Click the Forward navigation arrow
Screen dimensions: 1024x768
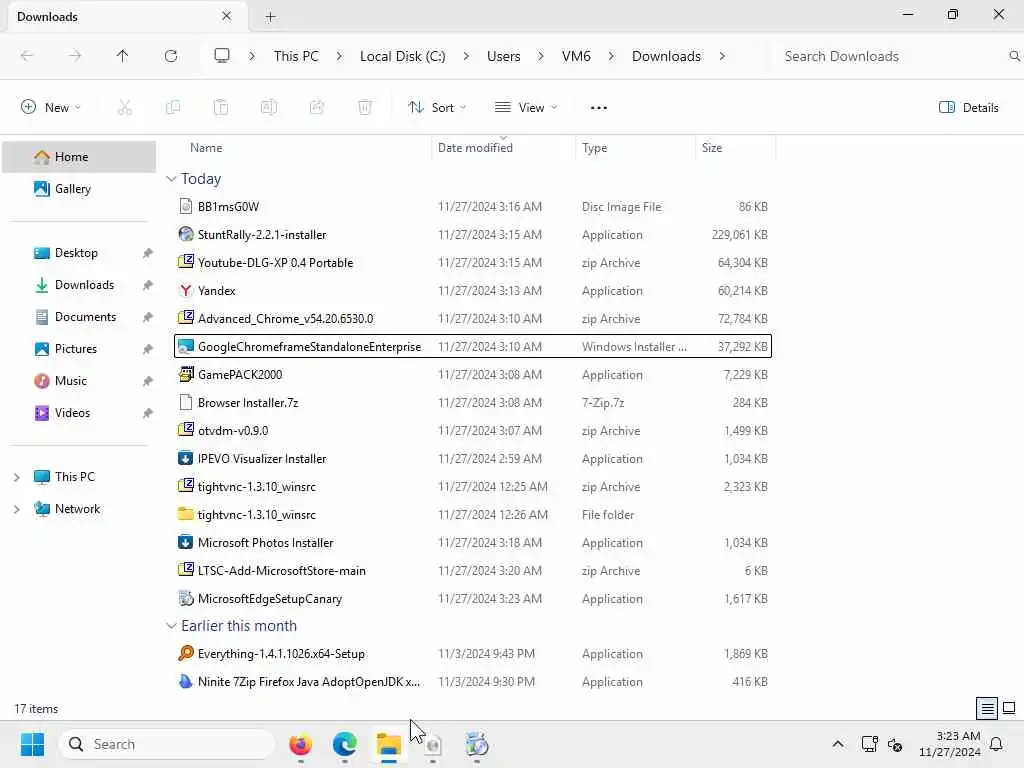[x=75, y=56]
